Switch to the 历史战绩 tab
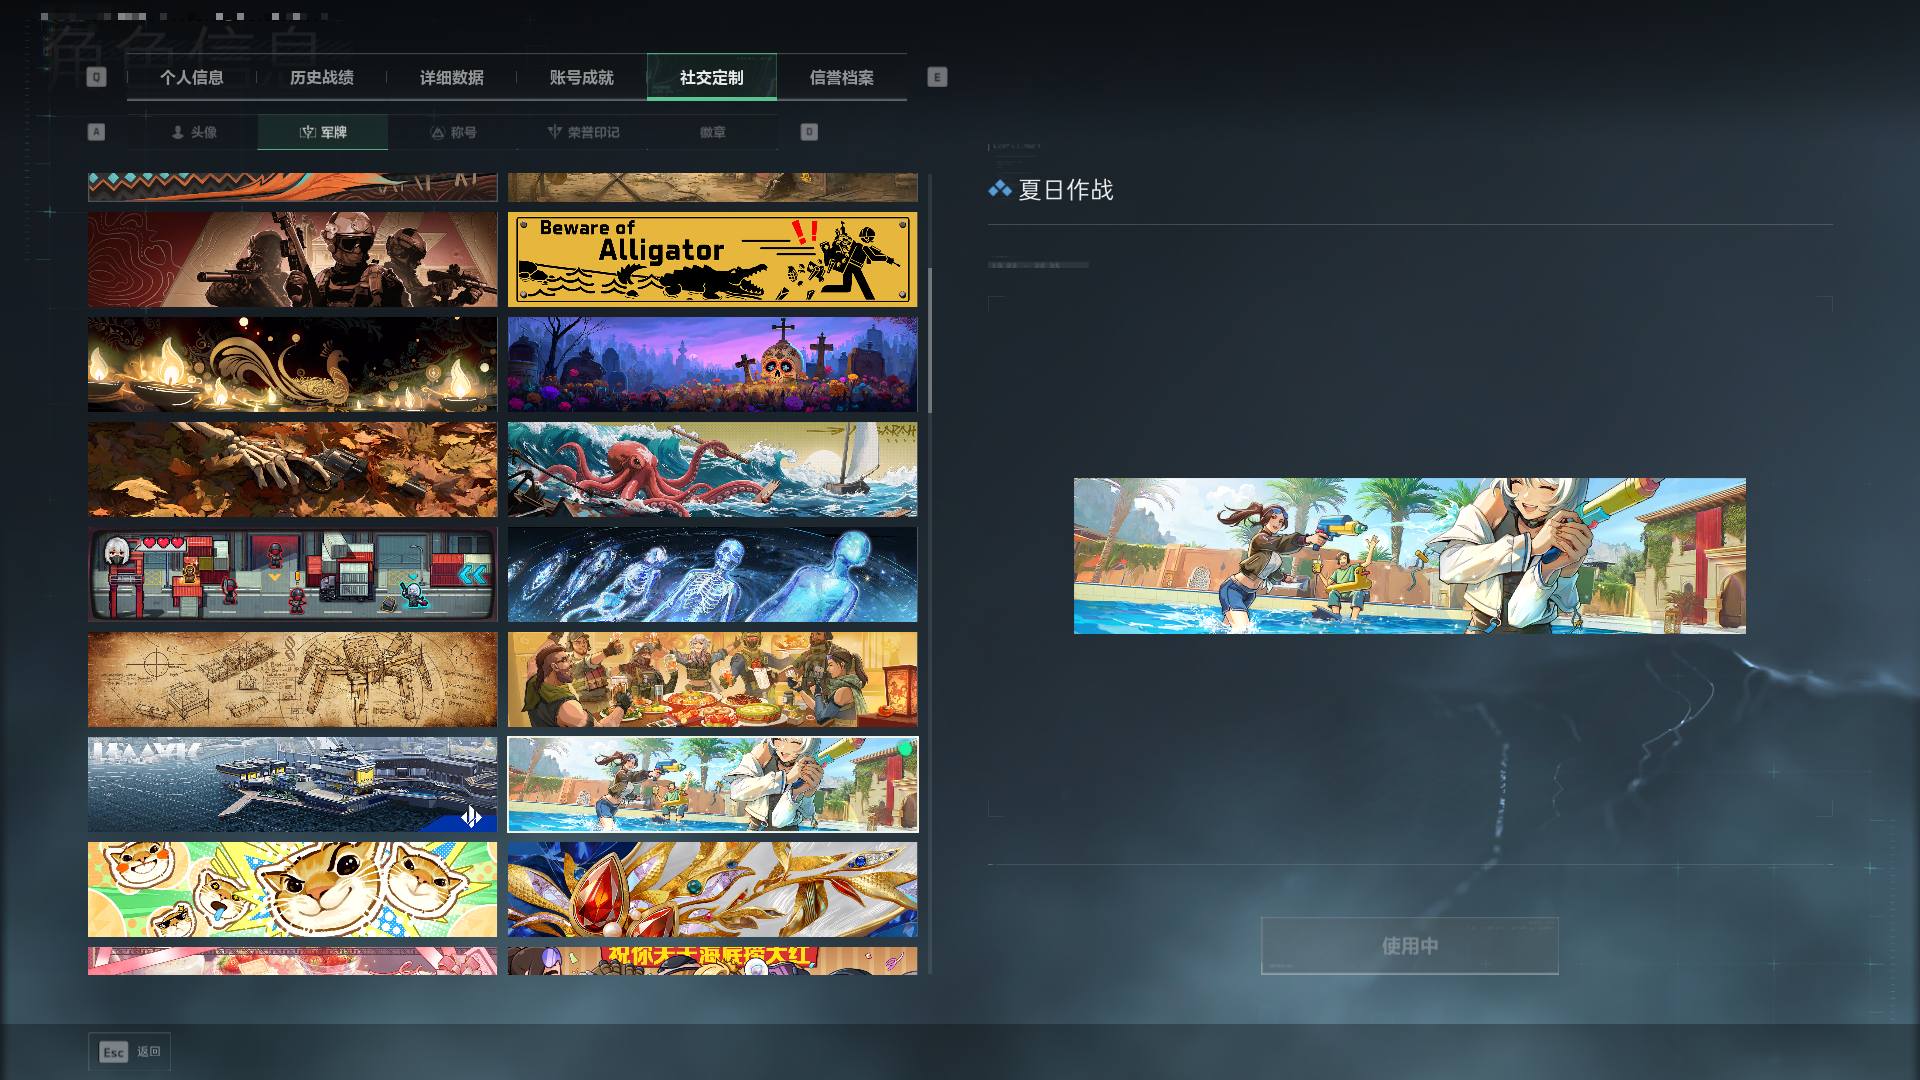The height and width of the screenshot is (1080, 1920). click(x=322, y=78)
